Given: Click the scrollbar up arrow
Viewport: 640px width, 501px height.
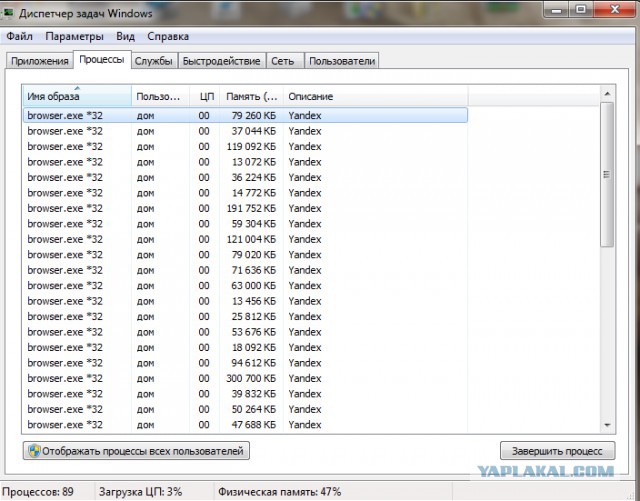Looking at the screenshot, I should (607, 94).
